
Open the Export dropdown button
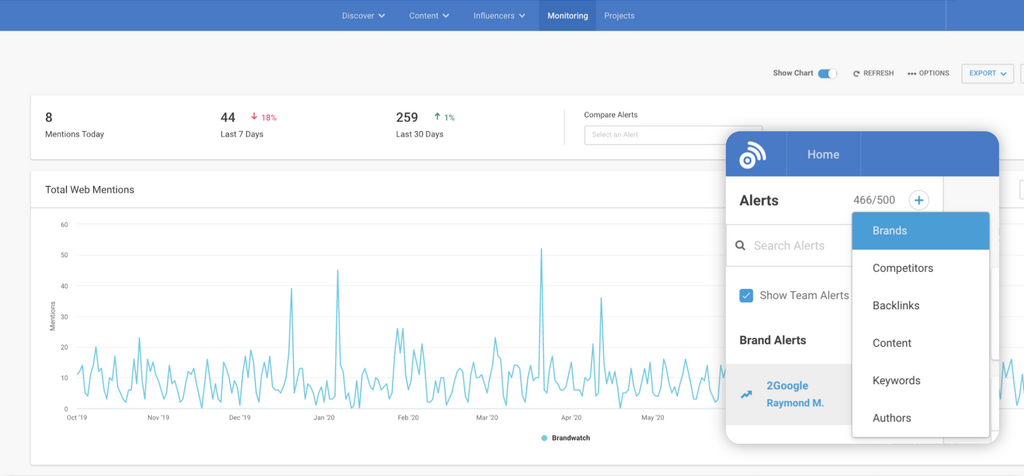987,74
